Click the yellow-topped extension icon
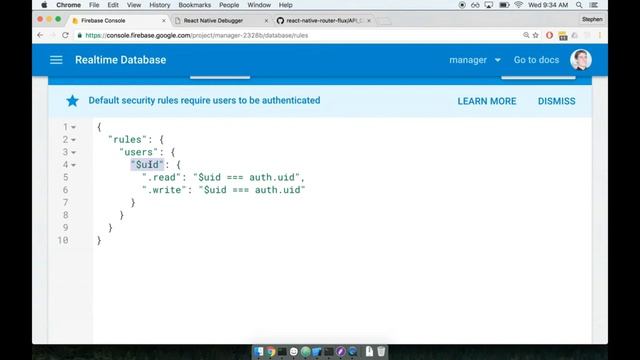 coord(563,36)
